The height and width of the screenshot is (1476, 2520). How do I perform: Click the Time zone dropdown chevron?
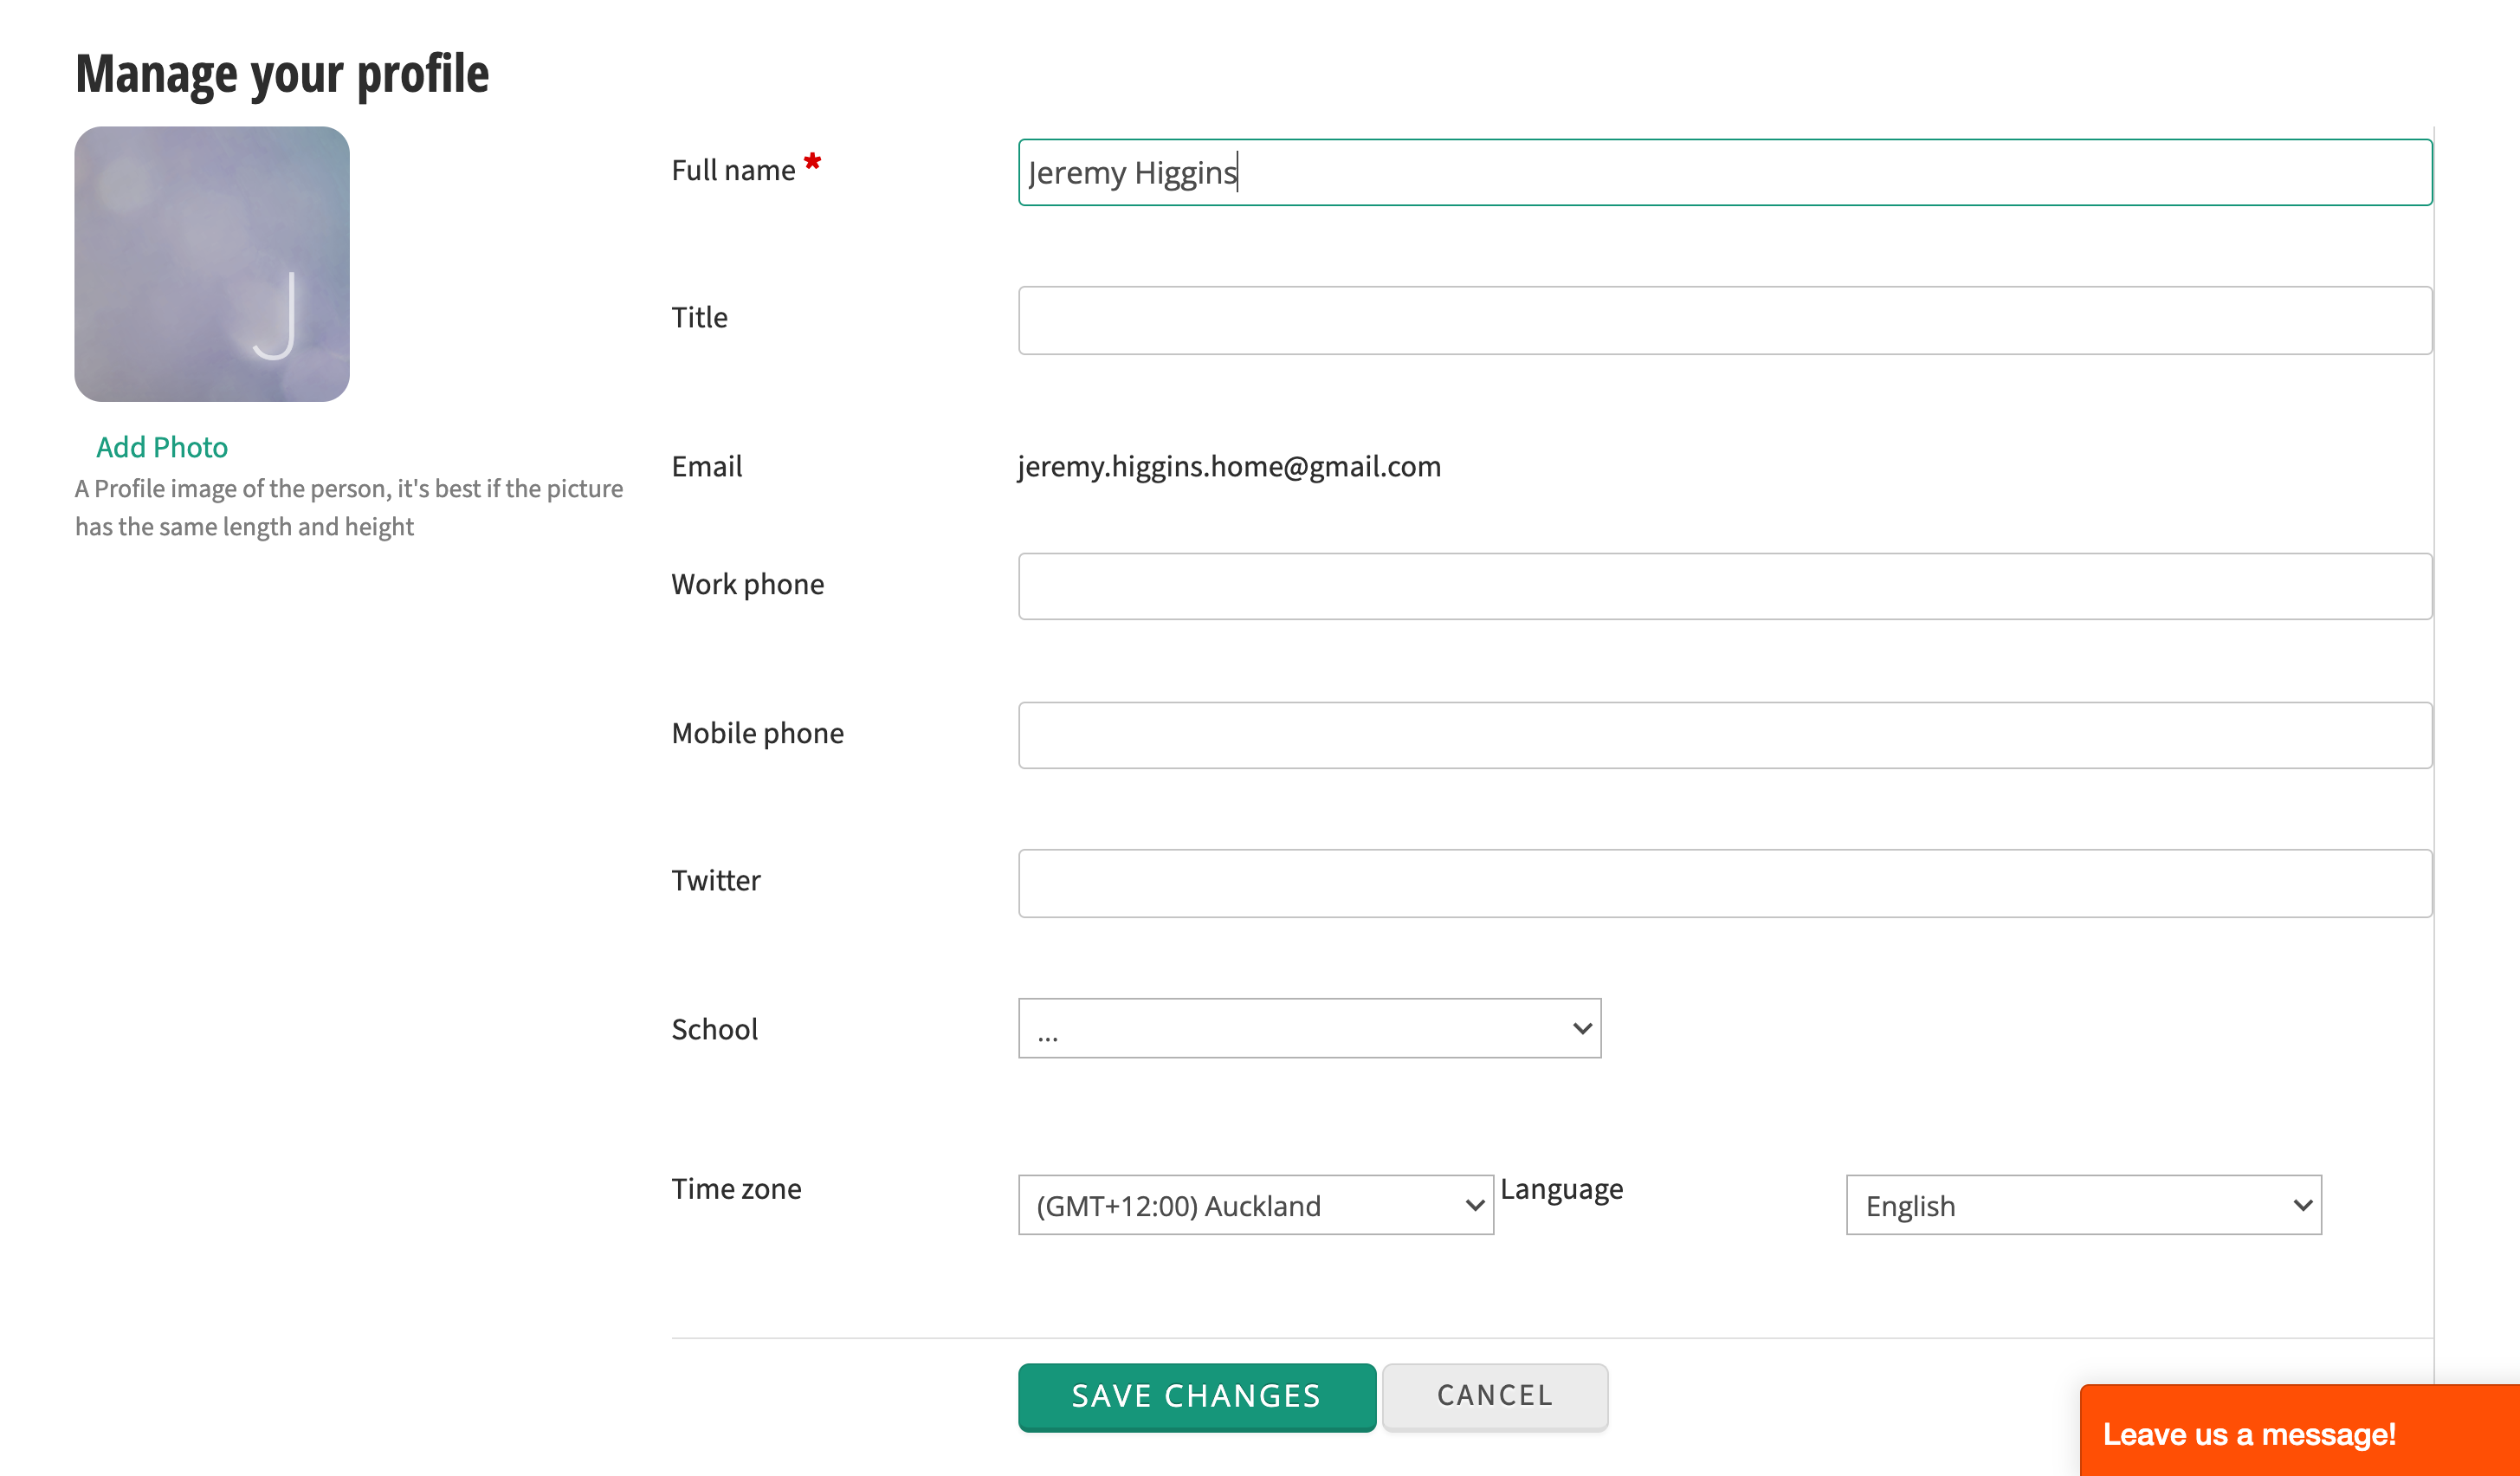click(x=1474, y=1205)
